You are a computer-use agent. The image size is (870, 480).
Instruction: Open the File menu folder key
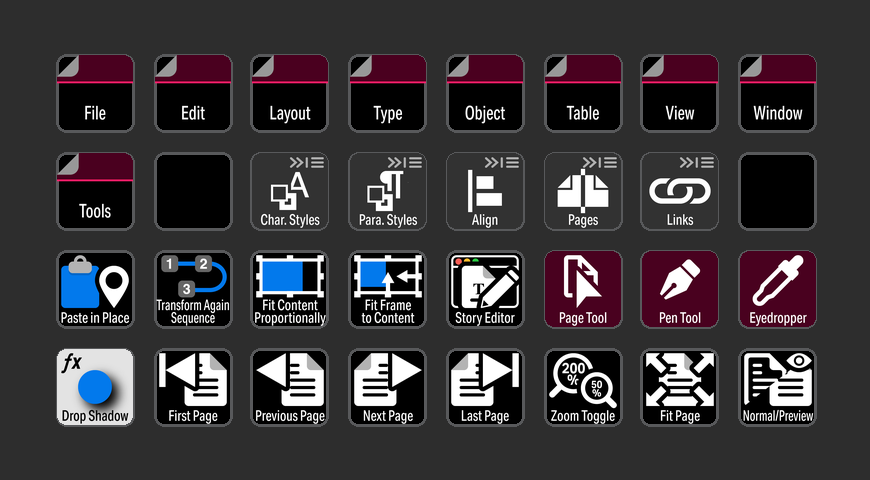95,93
